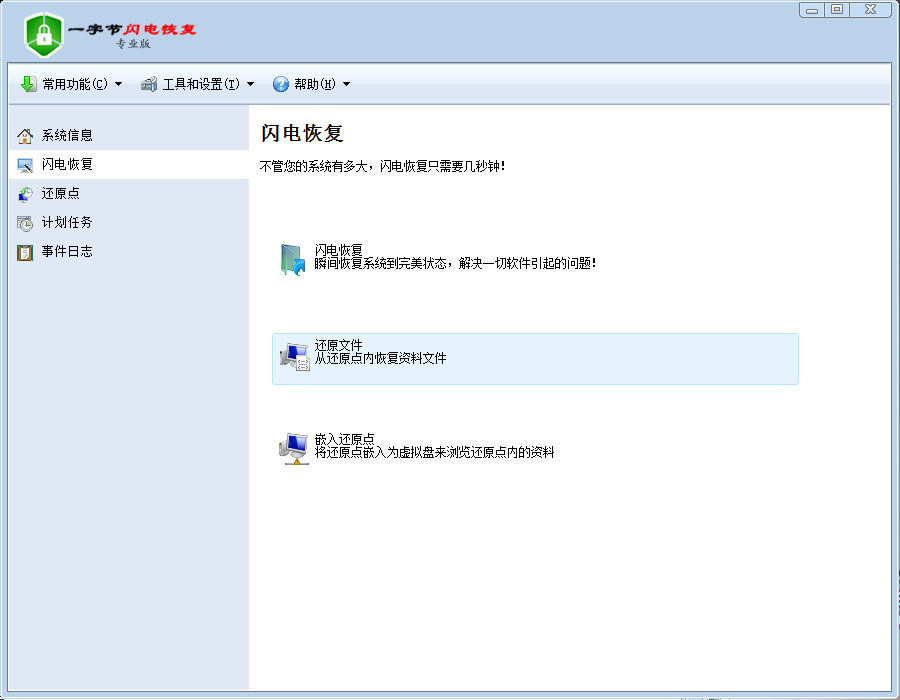Click the 嵌入还原点 network monitor icon

click(294, 449)
